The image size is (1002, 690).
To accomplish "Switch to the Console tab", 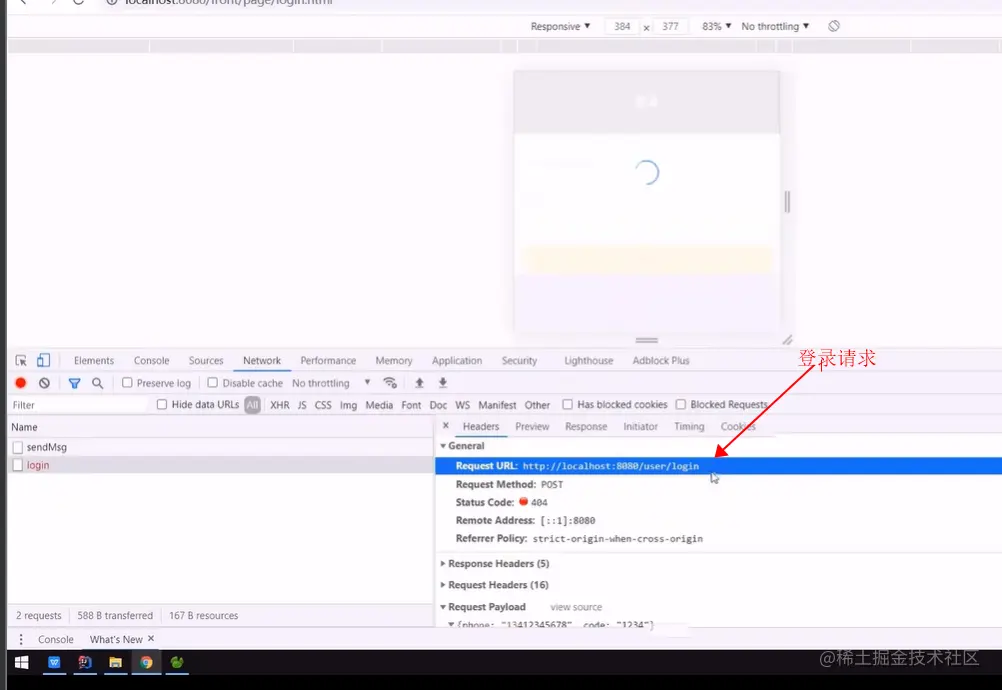I will [151, 360].
